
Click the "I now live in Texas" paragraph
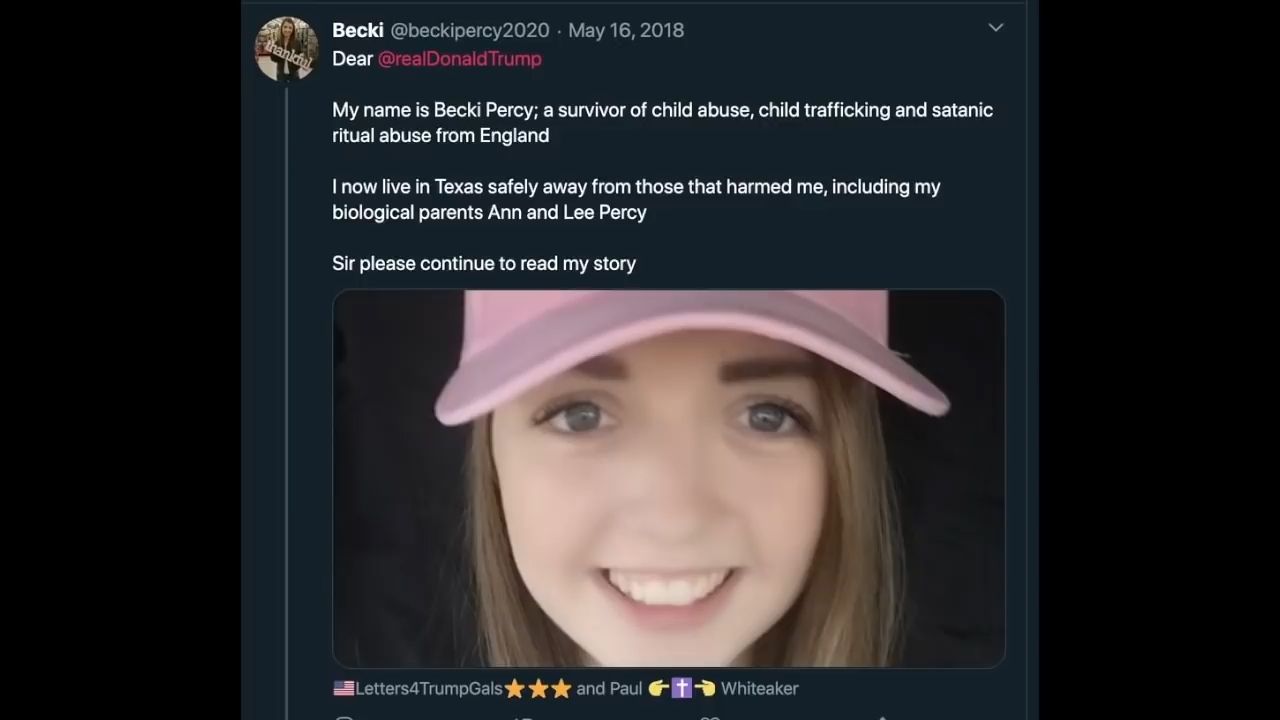(636, 199)
